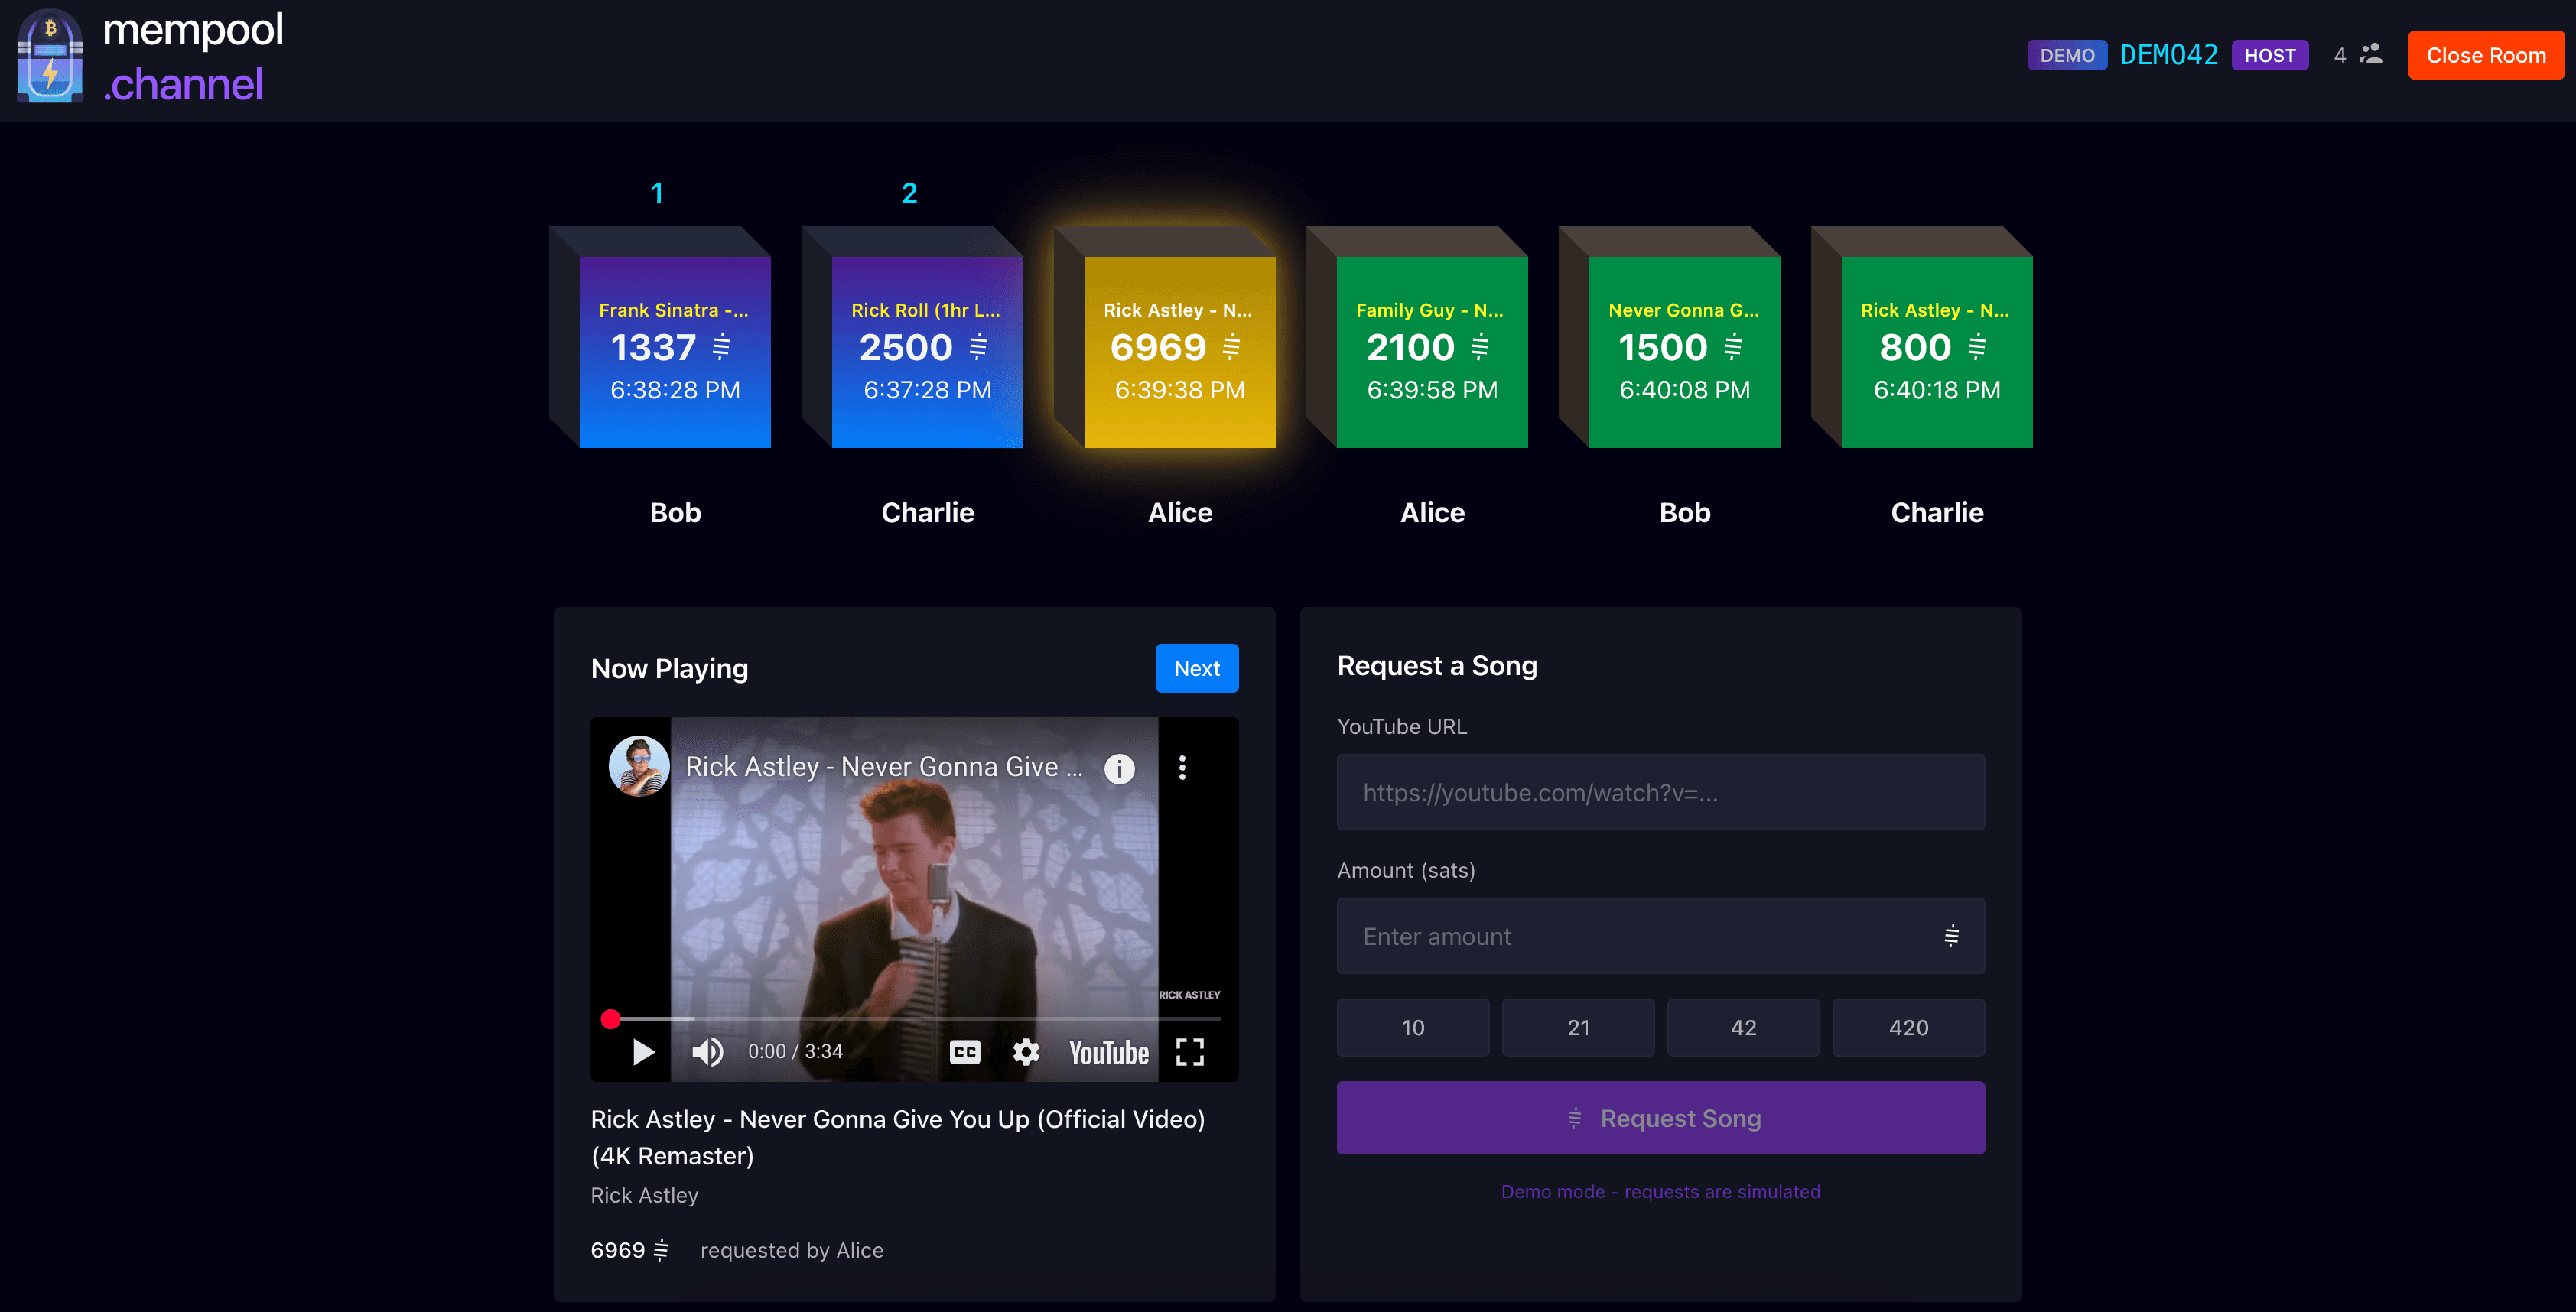This screenshot has height=1312, width=2576.
Task: Select the Frank Sinatra 1337 block
Action: tap(675, 350)
